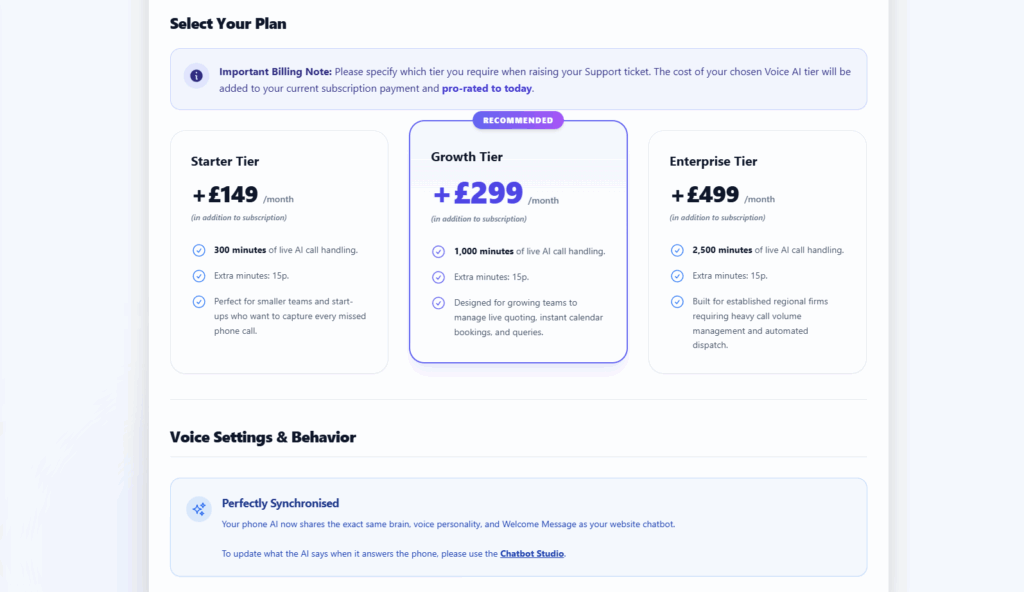Screen dimensions: 1024x592
Task: Click the +£499 monthly price
Action: click(705, 195)
